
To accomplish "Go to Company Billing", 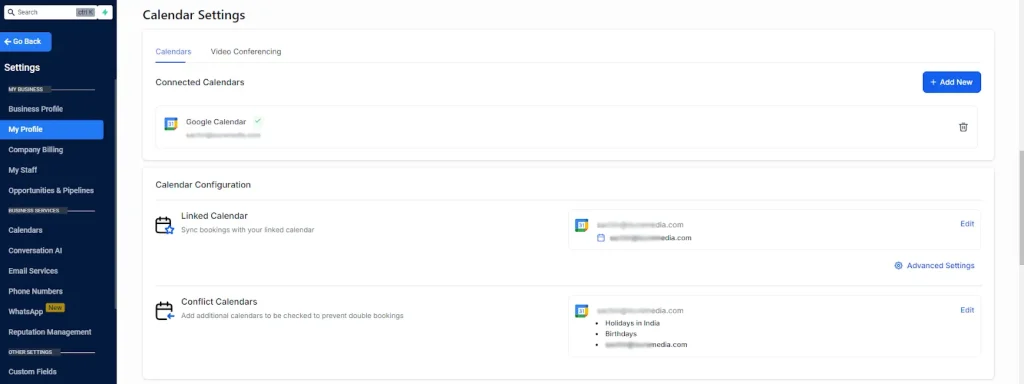I will pyautogui.click(x=36, y=150).
